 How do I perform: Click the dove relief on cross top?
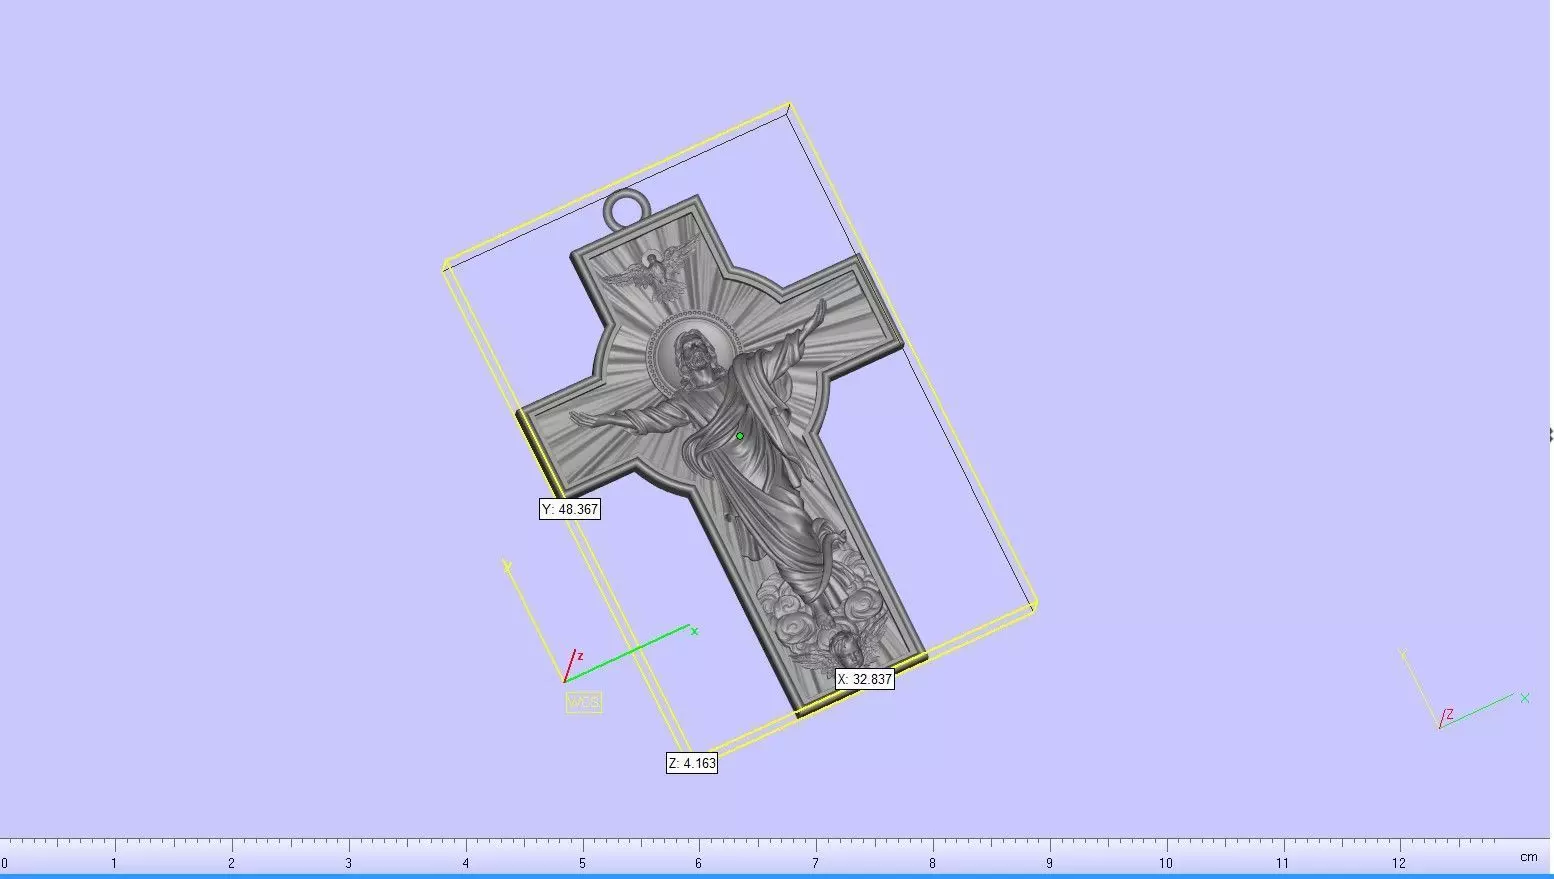[x=650, y=274]
